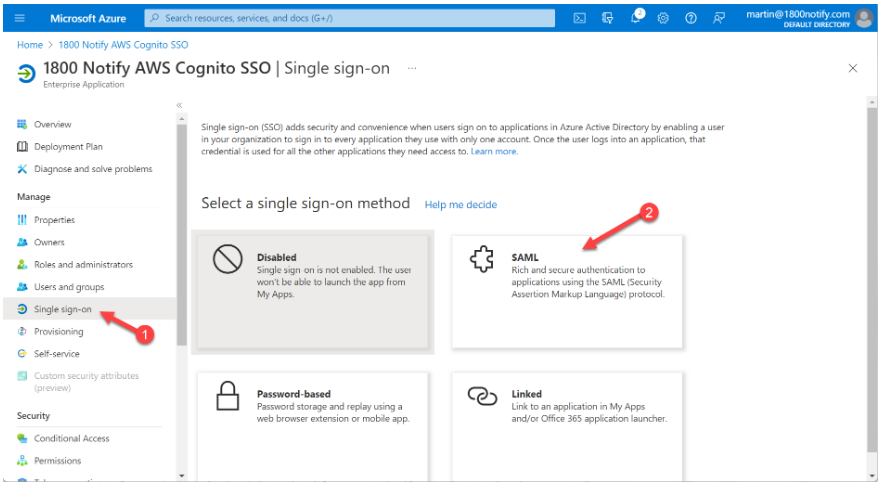Image resolution: width=881 pixels, height=491 pixels.
Task: Click the Disabled prohibition icon
Action: pos(228,259)
